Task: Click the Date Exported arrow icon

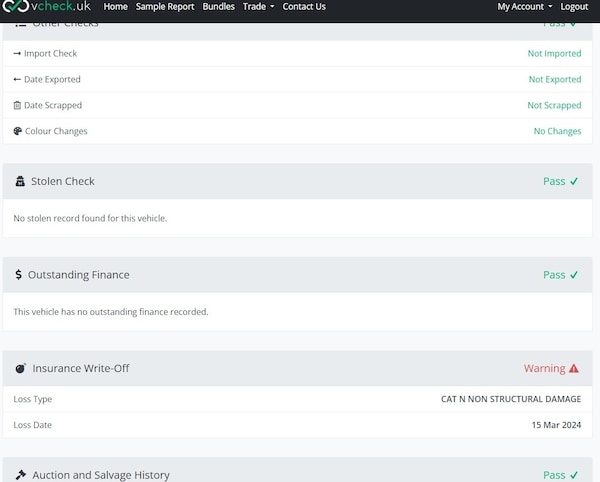Action: point(17,79)
